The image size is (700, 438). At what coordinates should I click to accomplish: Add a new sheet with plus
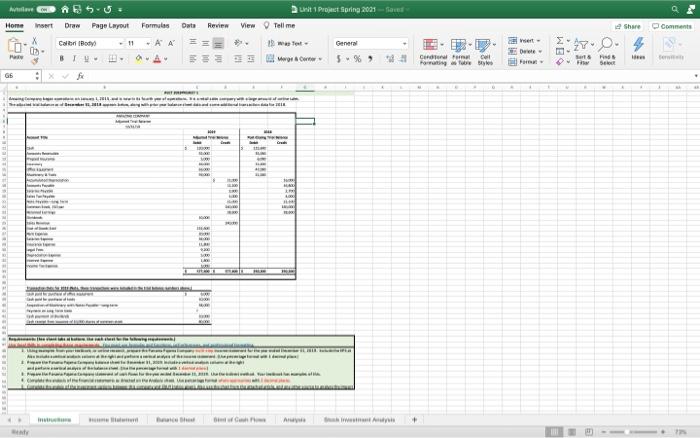pyautogui.click(x=414, y=420)
